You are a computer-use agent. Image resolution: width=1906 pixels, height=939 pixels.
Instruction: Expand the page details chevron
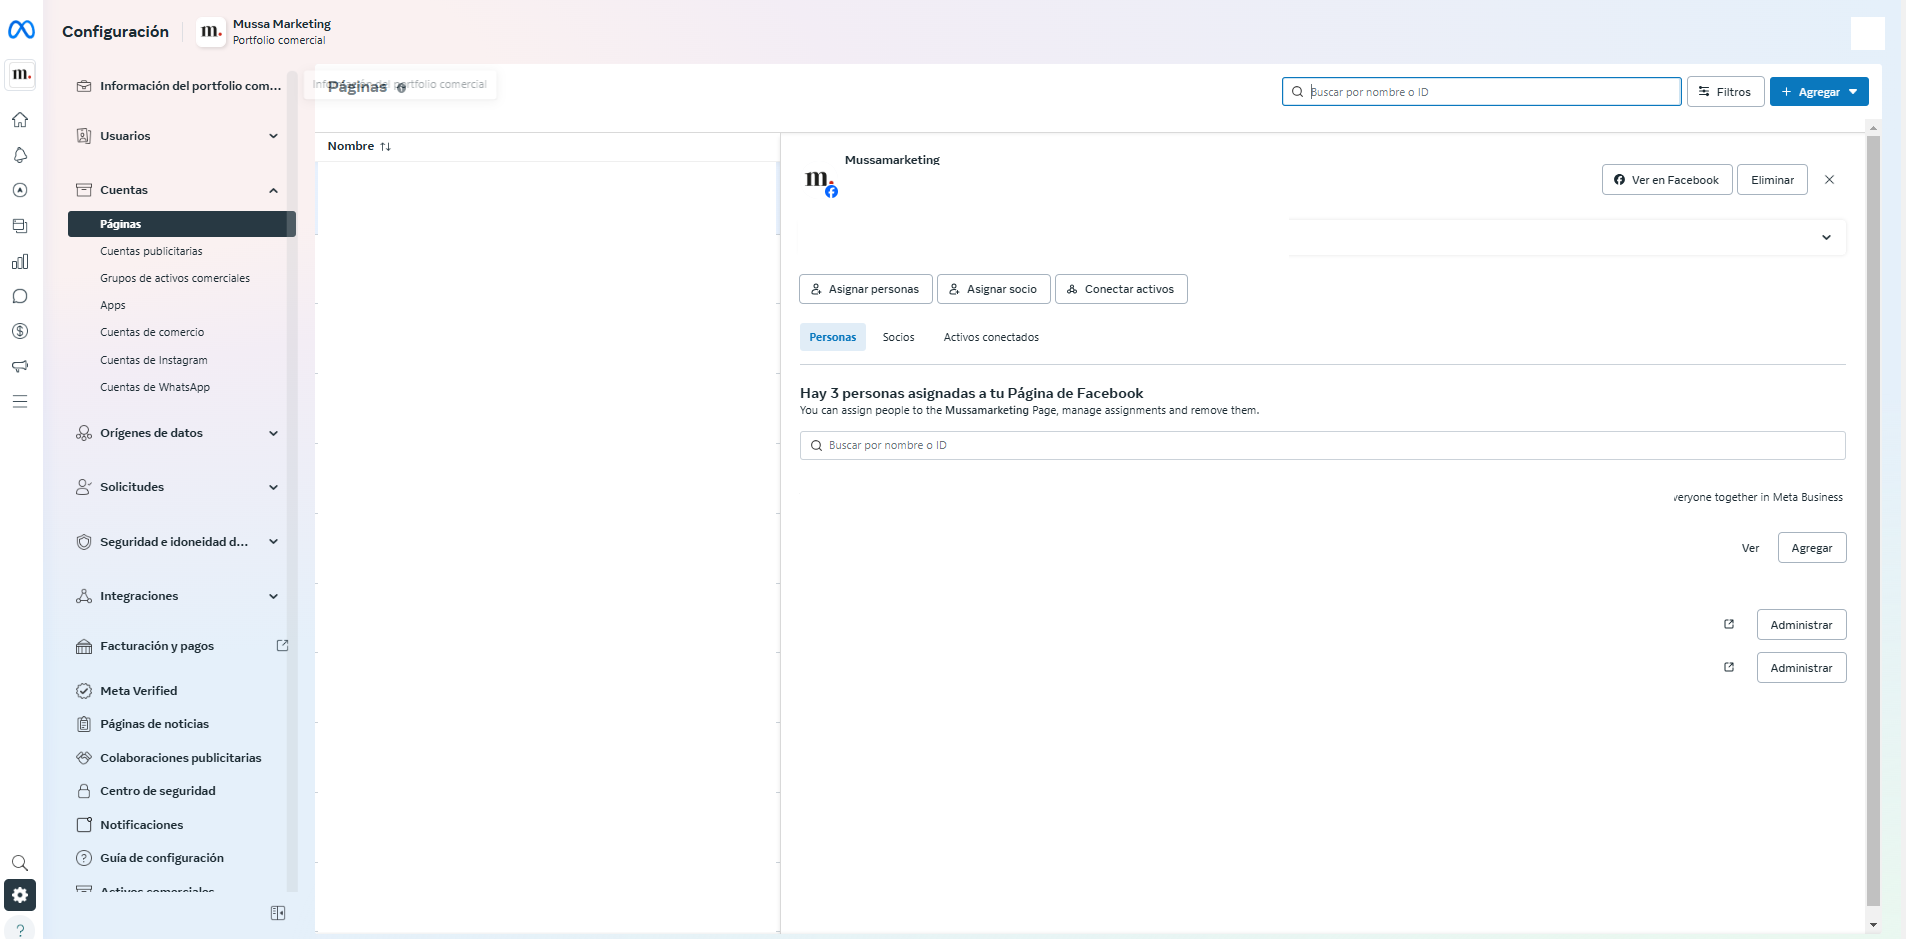1826,237
